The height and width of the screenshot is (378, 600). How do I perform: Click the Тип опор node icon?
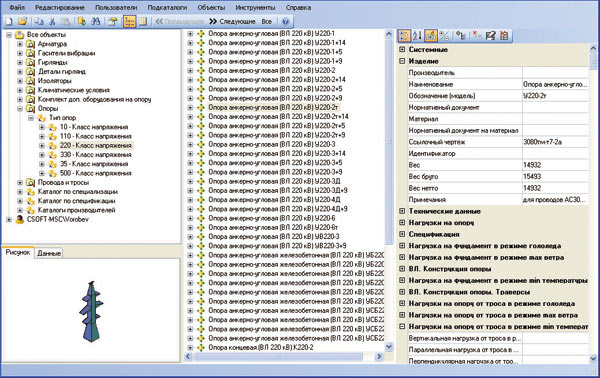41,118
